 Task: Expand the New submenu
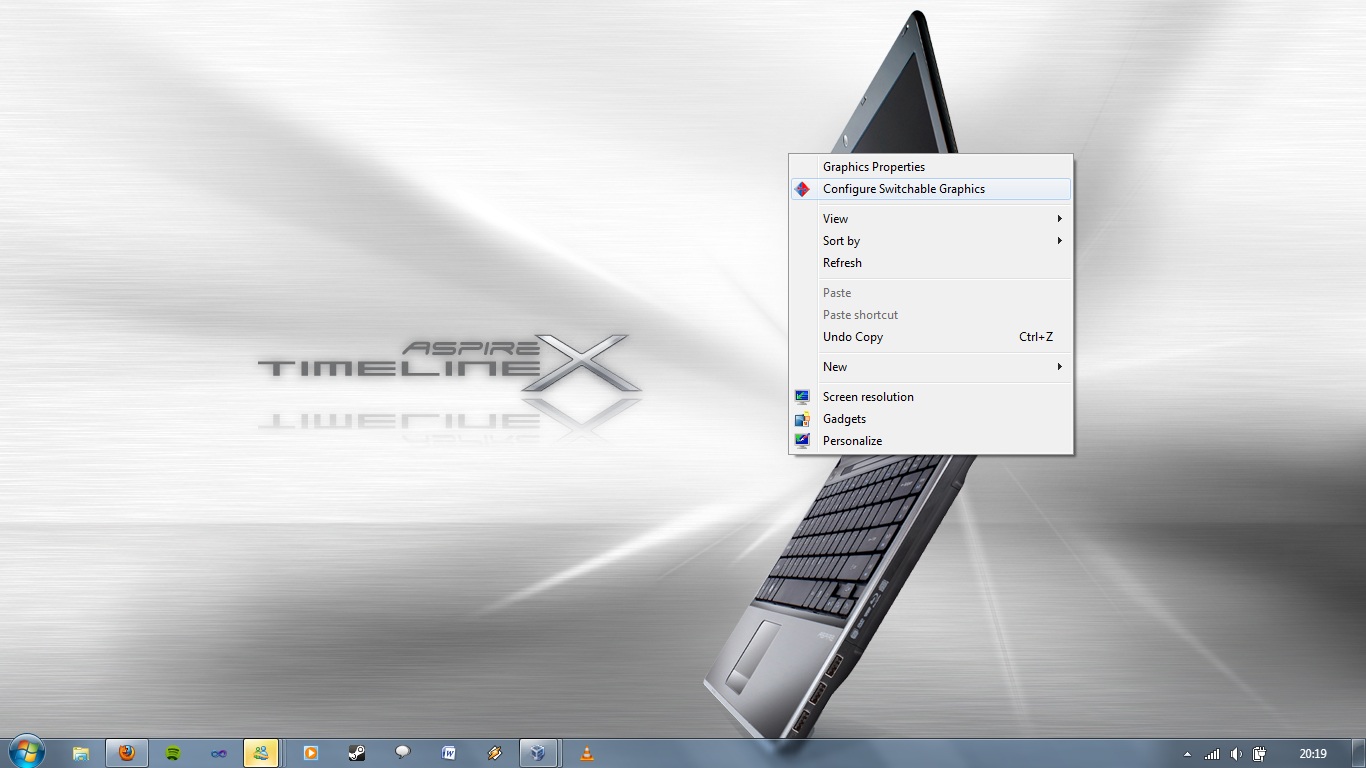(930, 367)
